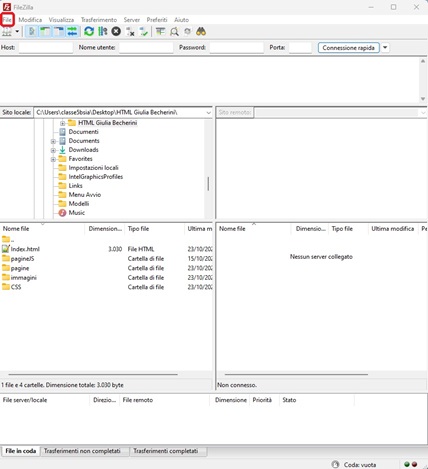Image resolution: width=428 pixels, height=469 pixels.
Task: Click into the Host field
Action: [x=46, y=48]
